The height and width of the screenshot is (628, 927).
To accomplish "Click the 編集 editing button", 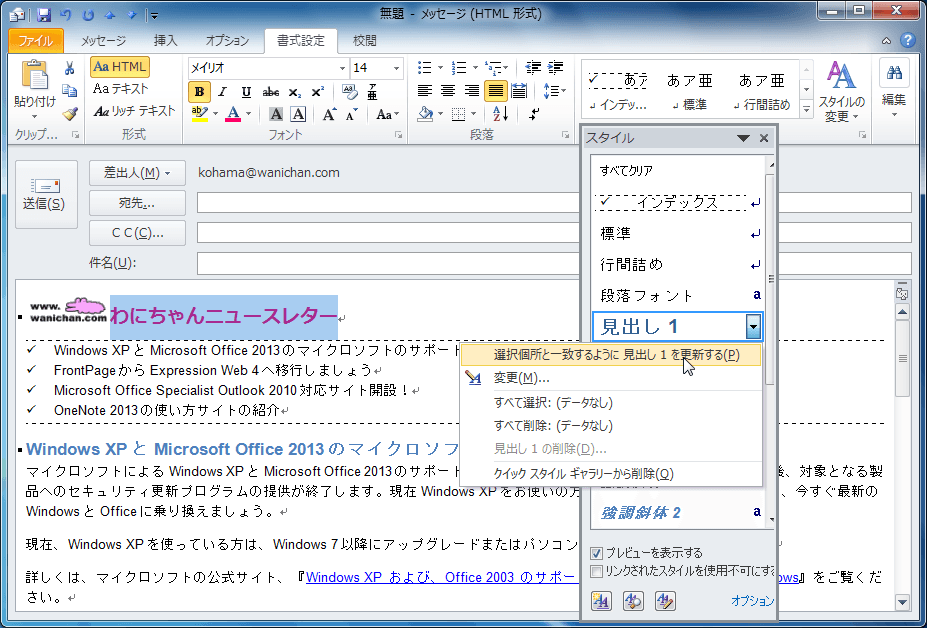I will (893, 89).
